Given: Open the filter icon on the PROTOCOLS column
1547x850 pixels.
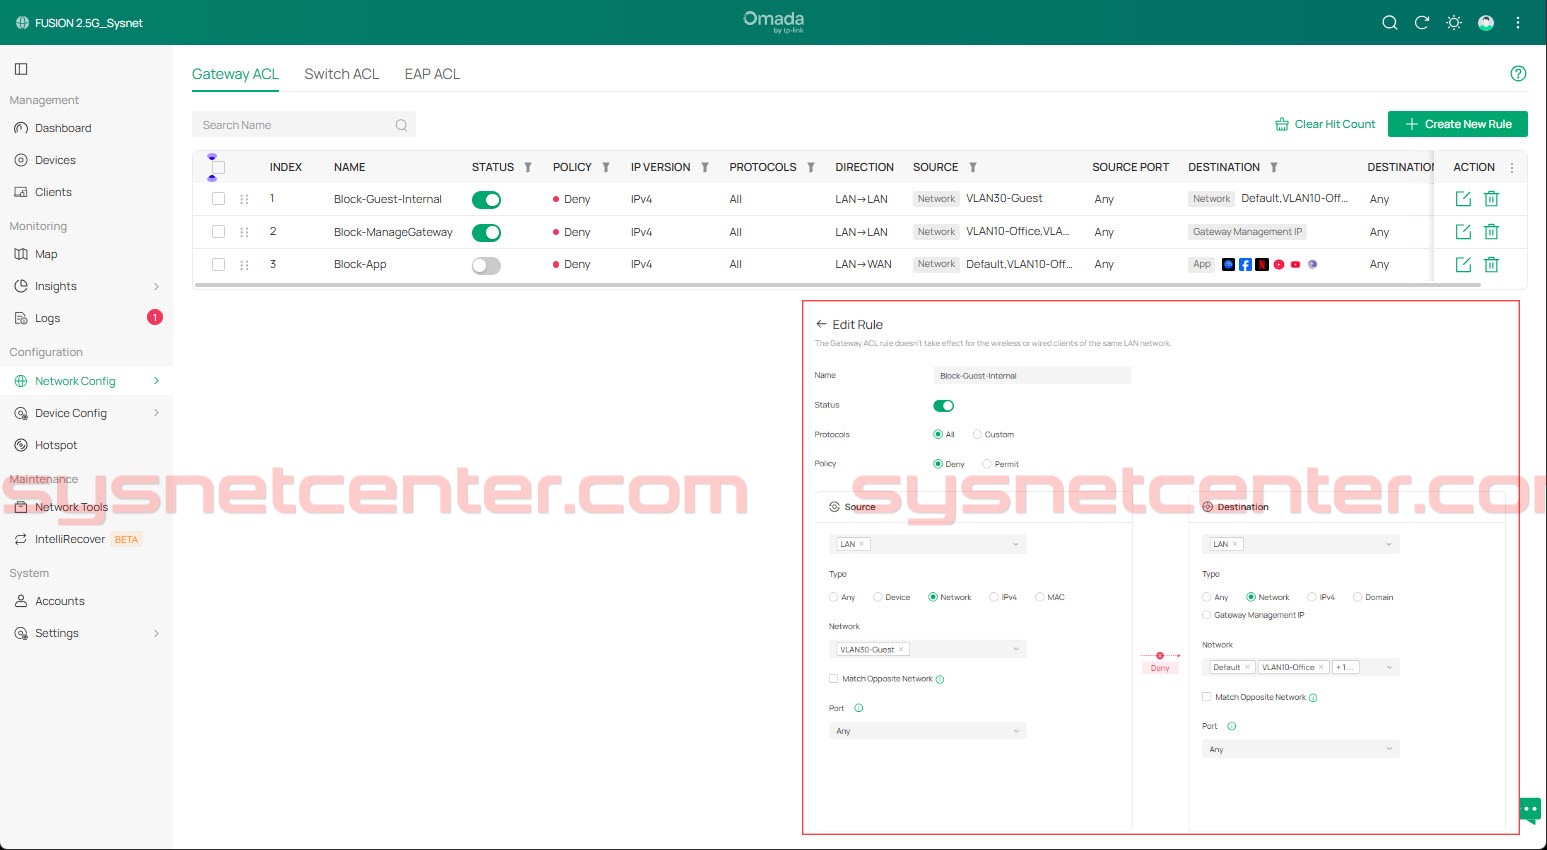Looking at the screenshot, I should 811,167.
